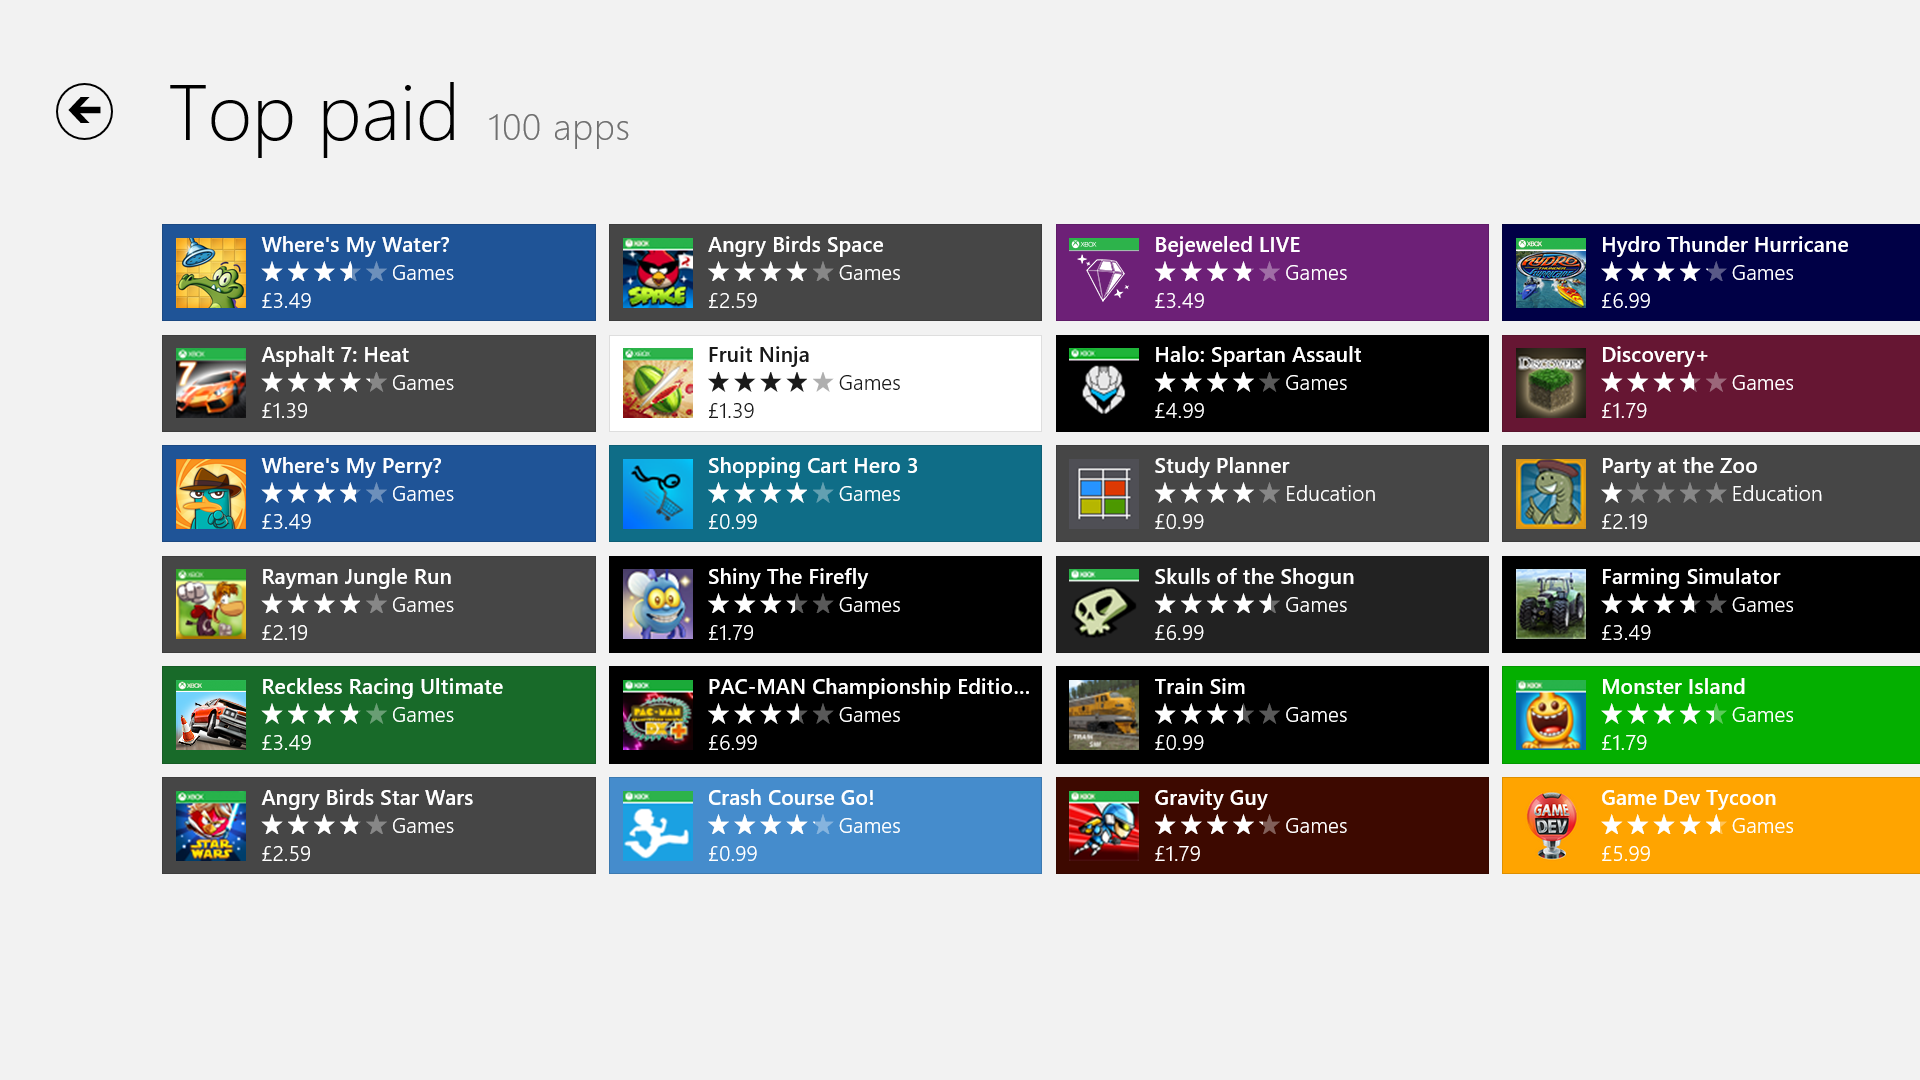Image resolution: width=1920 pixels, height=1080 pixels.
Task: Open the Where's My Water? crocodile icon
Action: point(211,272)
